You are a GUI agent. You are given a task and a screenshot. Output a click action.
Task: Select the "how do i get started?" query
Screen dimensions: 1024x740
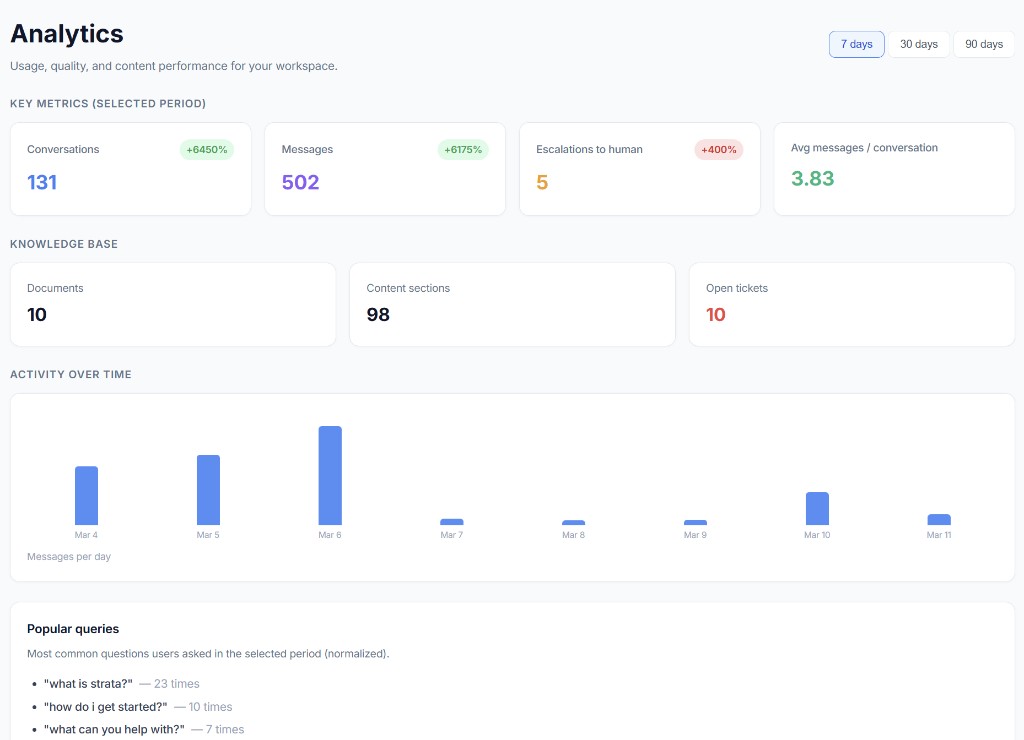(x=105, y=707)
